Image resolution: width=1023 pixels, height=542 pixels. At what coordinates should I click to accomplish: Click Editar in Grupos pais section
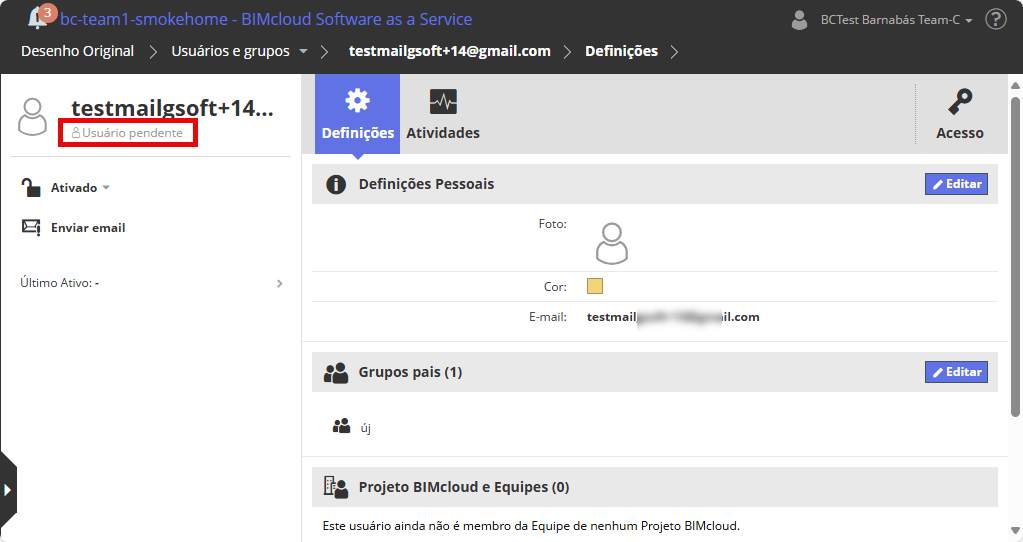[x=956, y=372]
